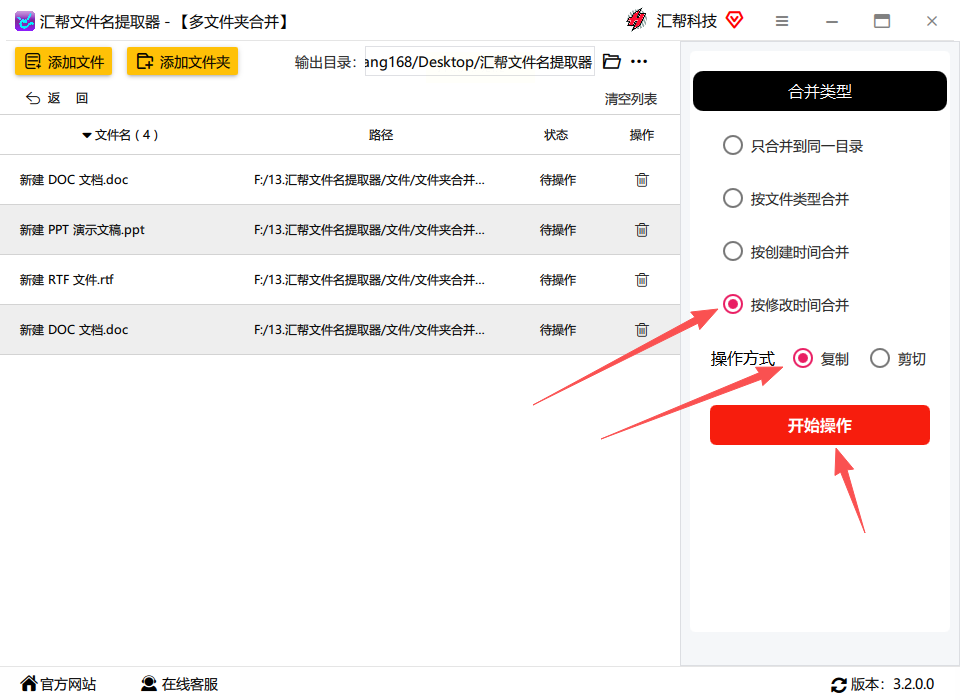The image size is (960, 700).
Task: Click the red diamond VIP icon
Action: 734,20
